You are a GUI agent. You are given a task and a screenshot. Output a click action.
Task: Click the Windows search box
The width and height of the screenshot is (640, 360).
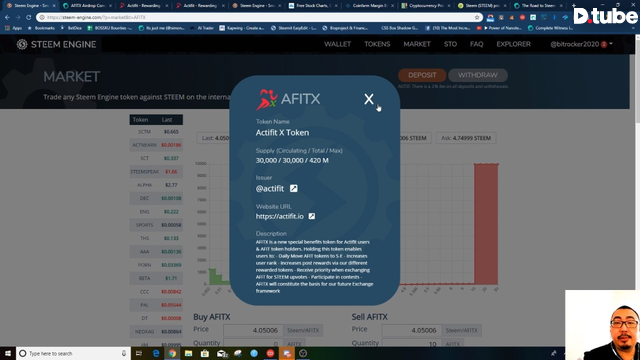point(73,353)
